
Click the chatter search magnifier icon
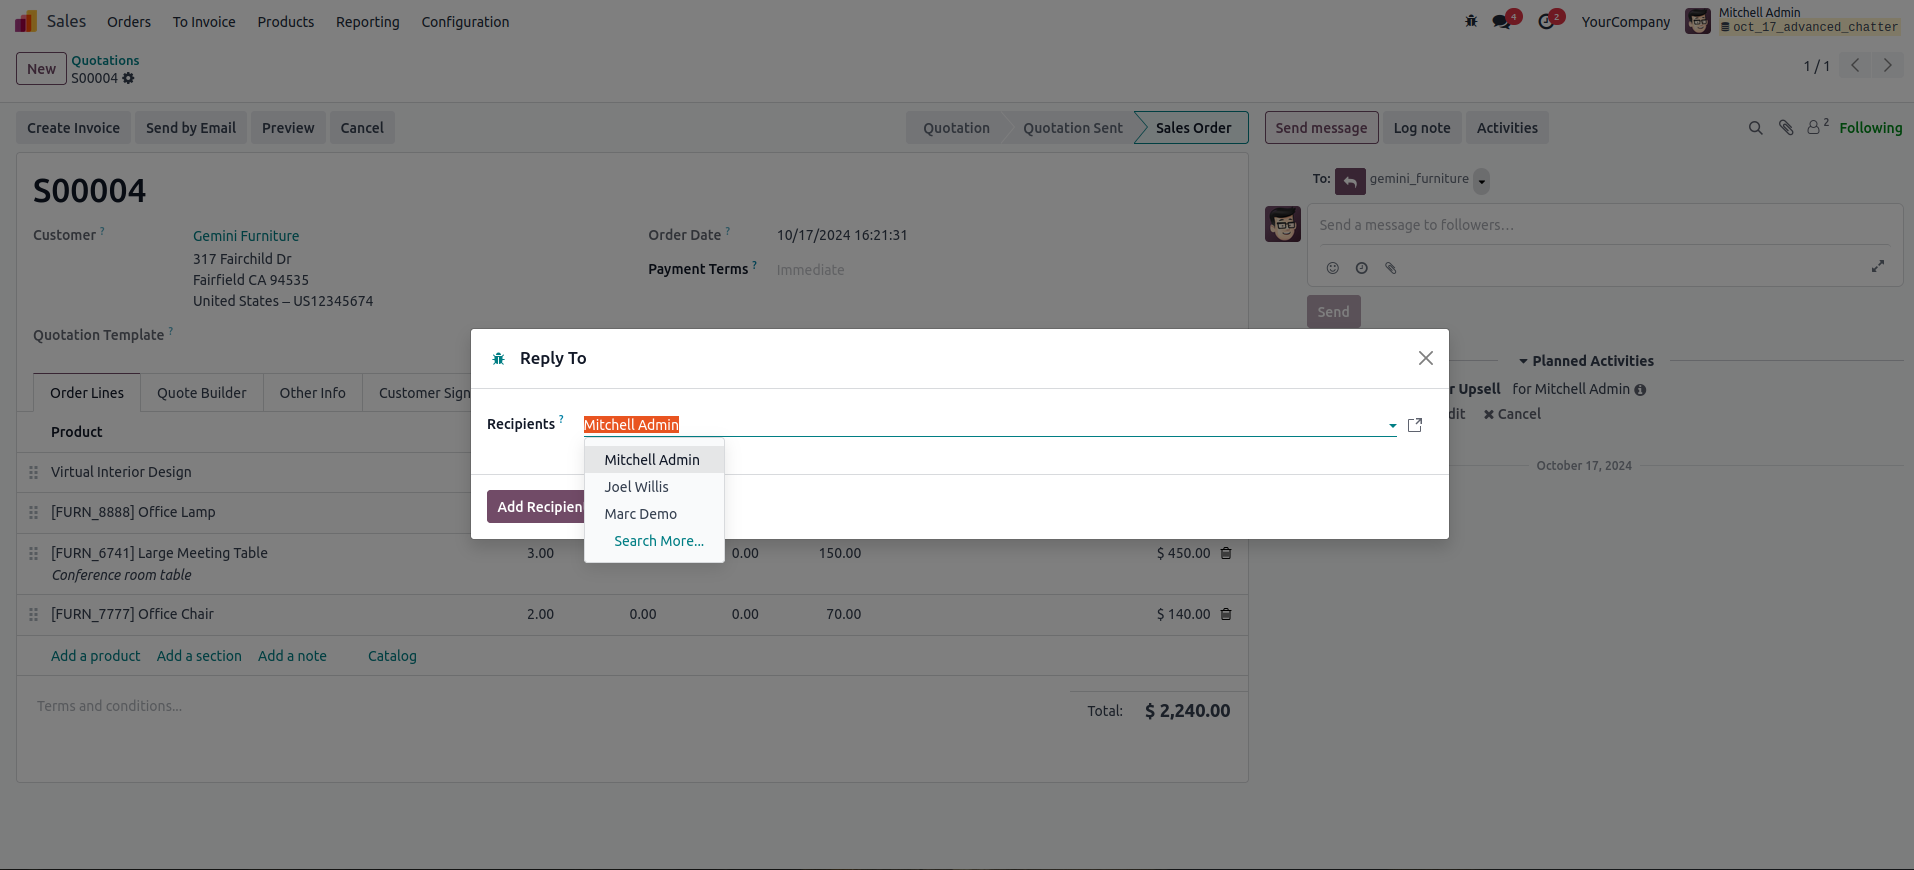[1755, 128]
